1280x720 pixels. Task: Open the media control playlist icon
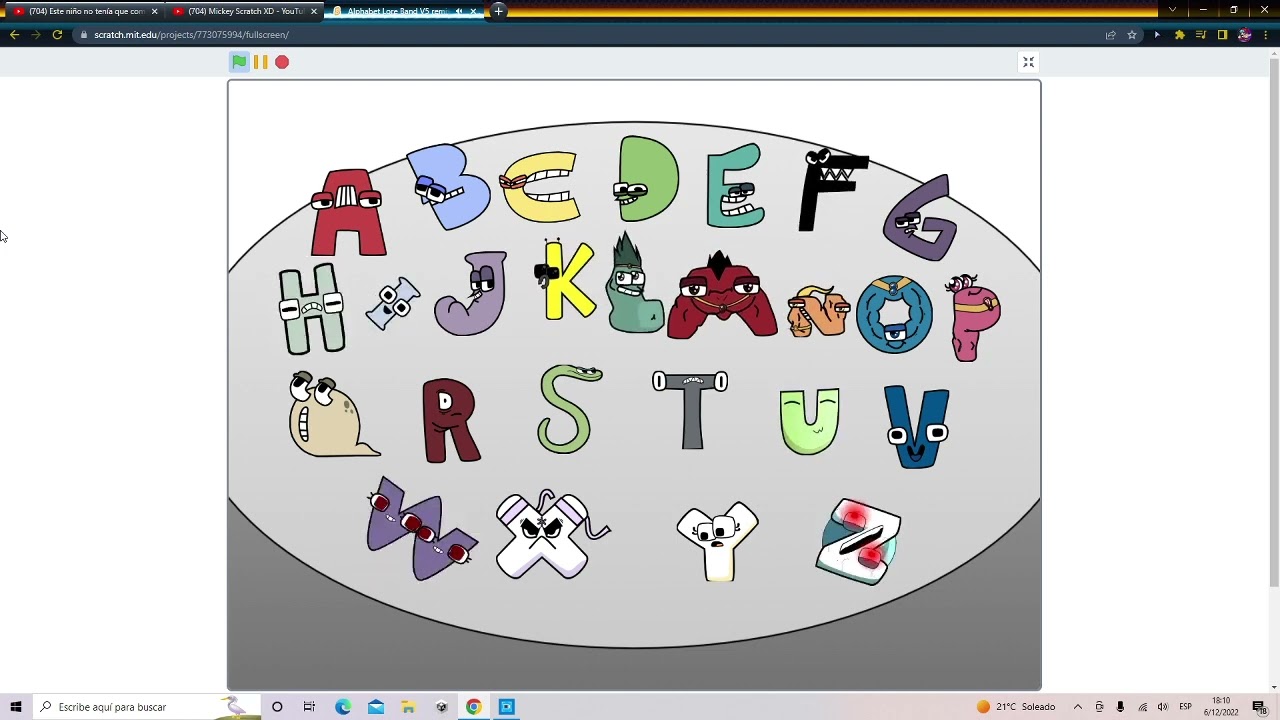tap(1200, 35)
